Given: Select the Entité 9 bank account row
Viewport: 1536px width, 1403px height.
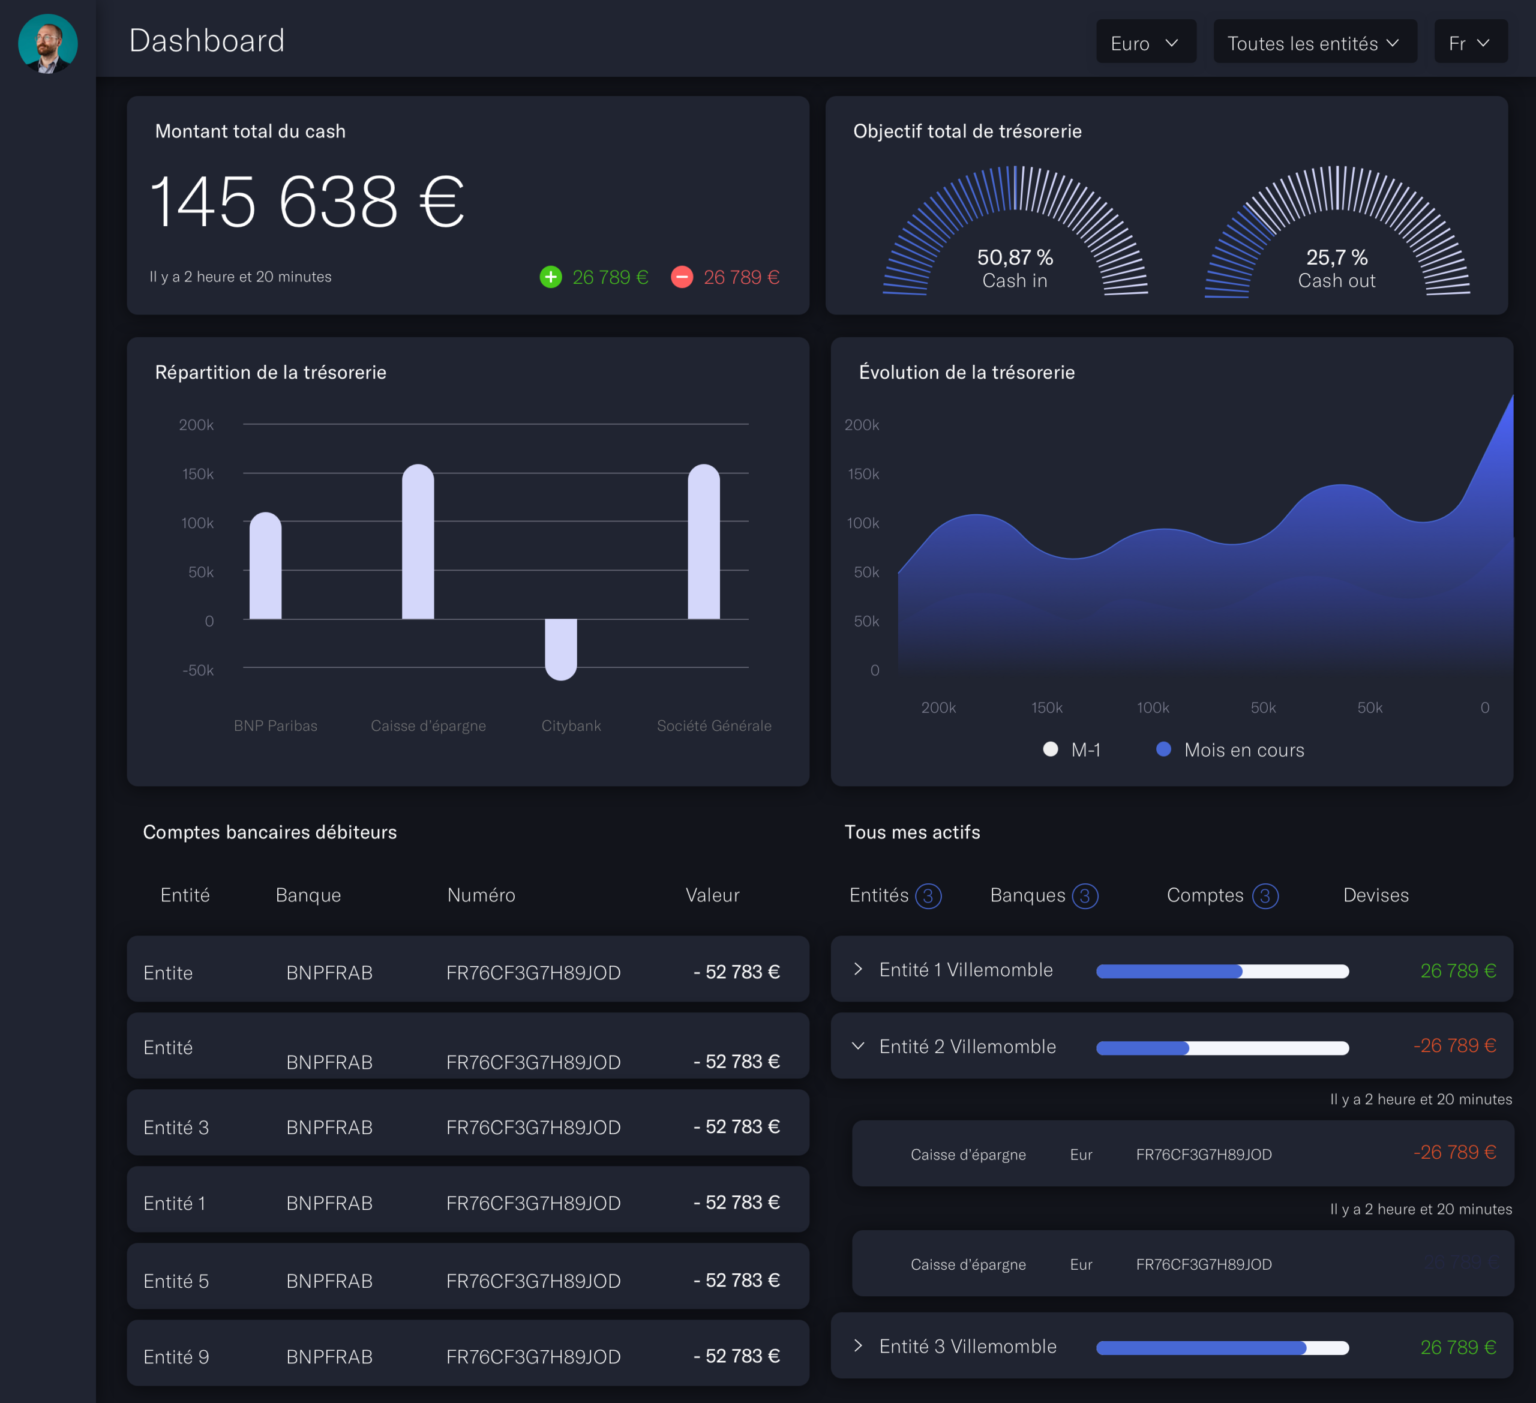Looking at the screenshot, I should point(467,1356).
